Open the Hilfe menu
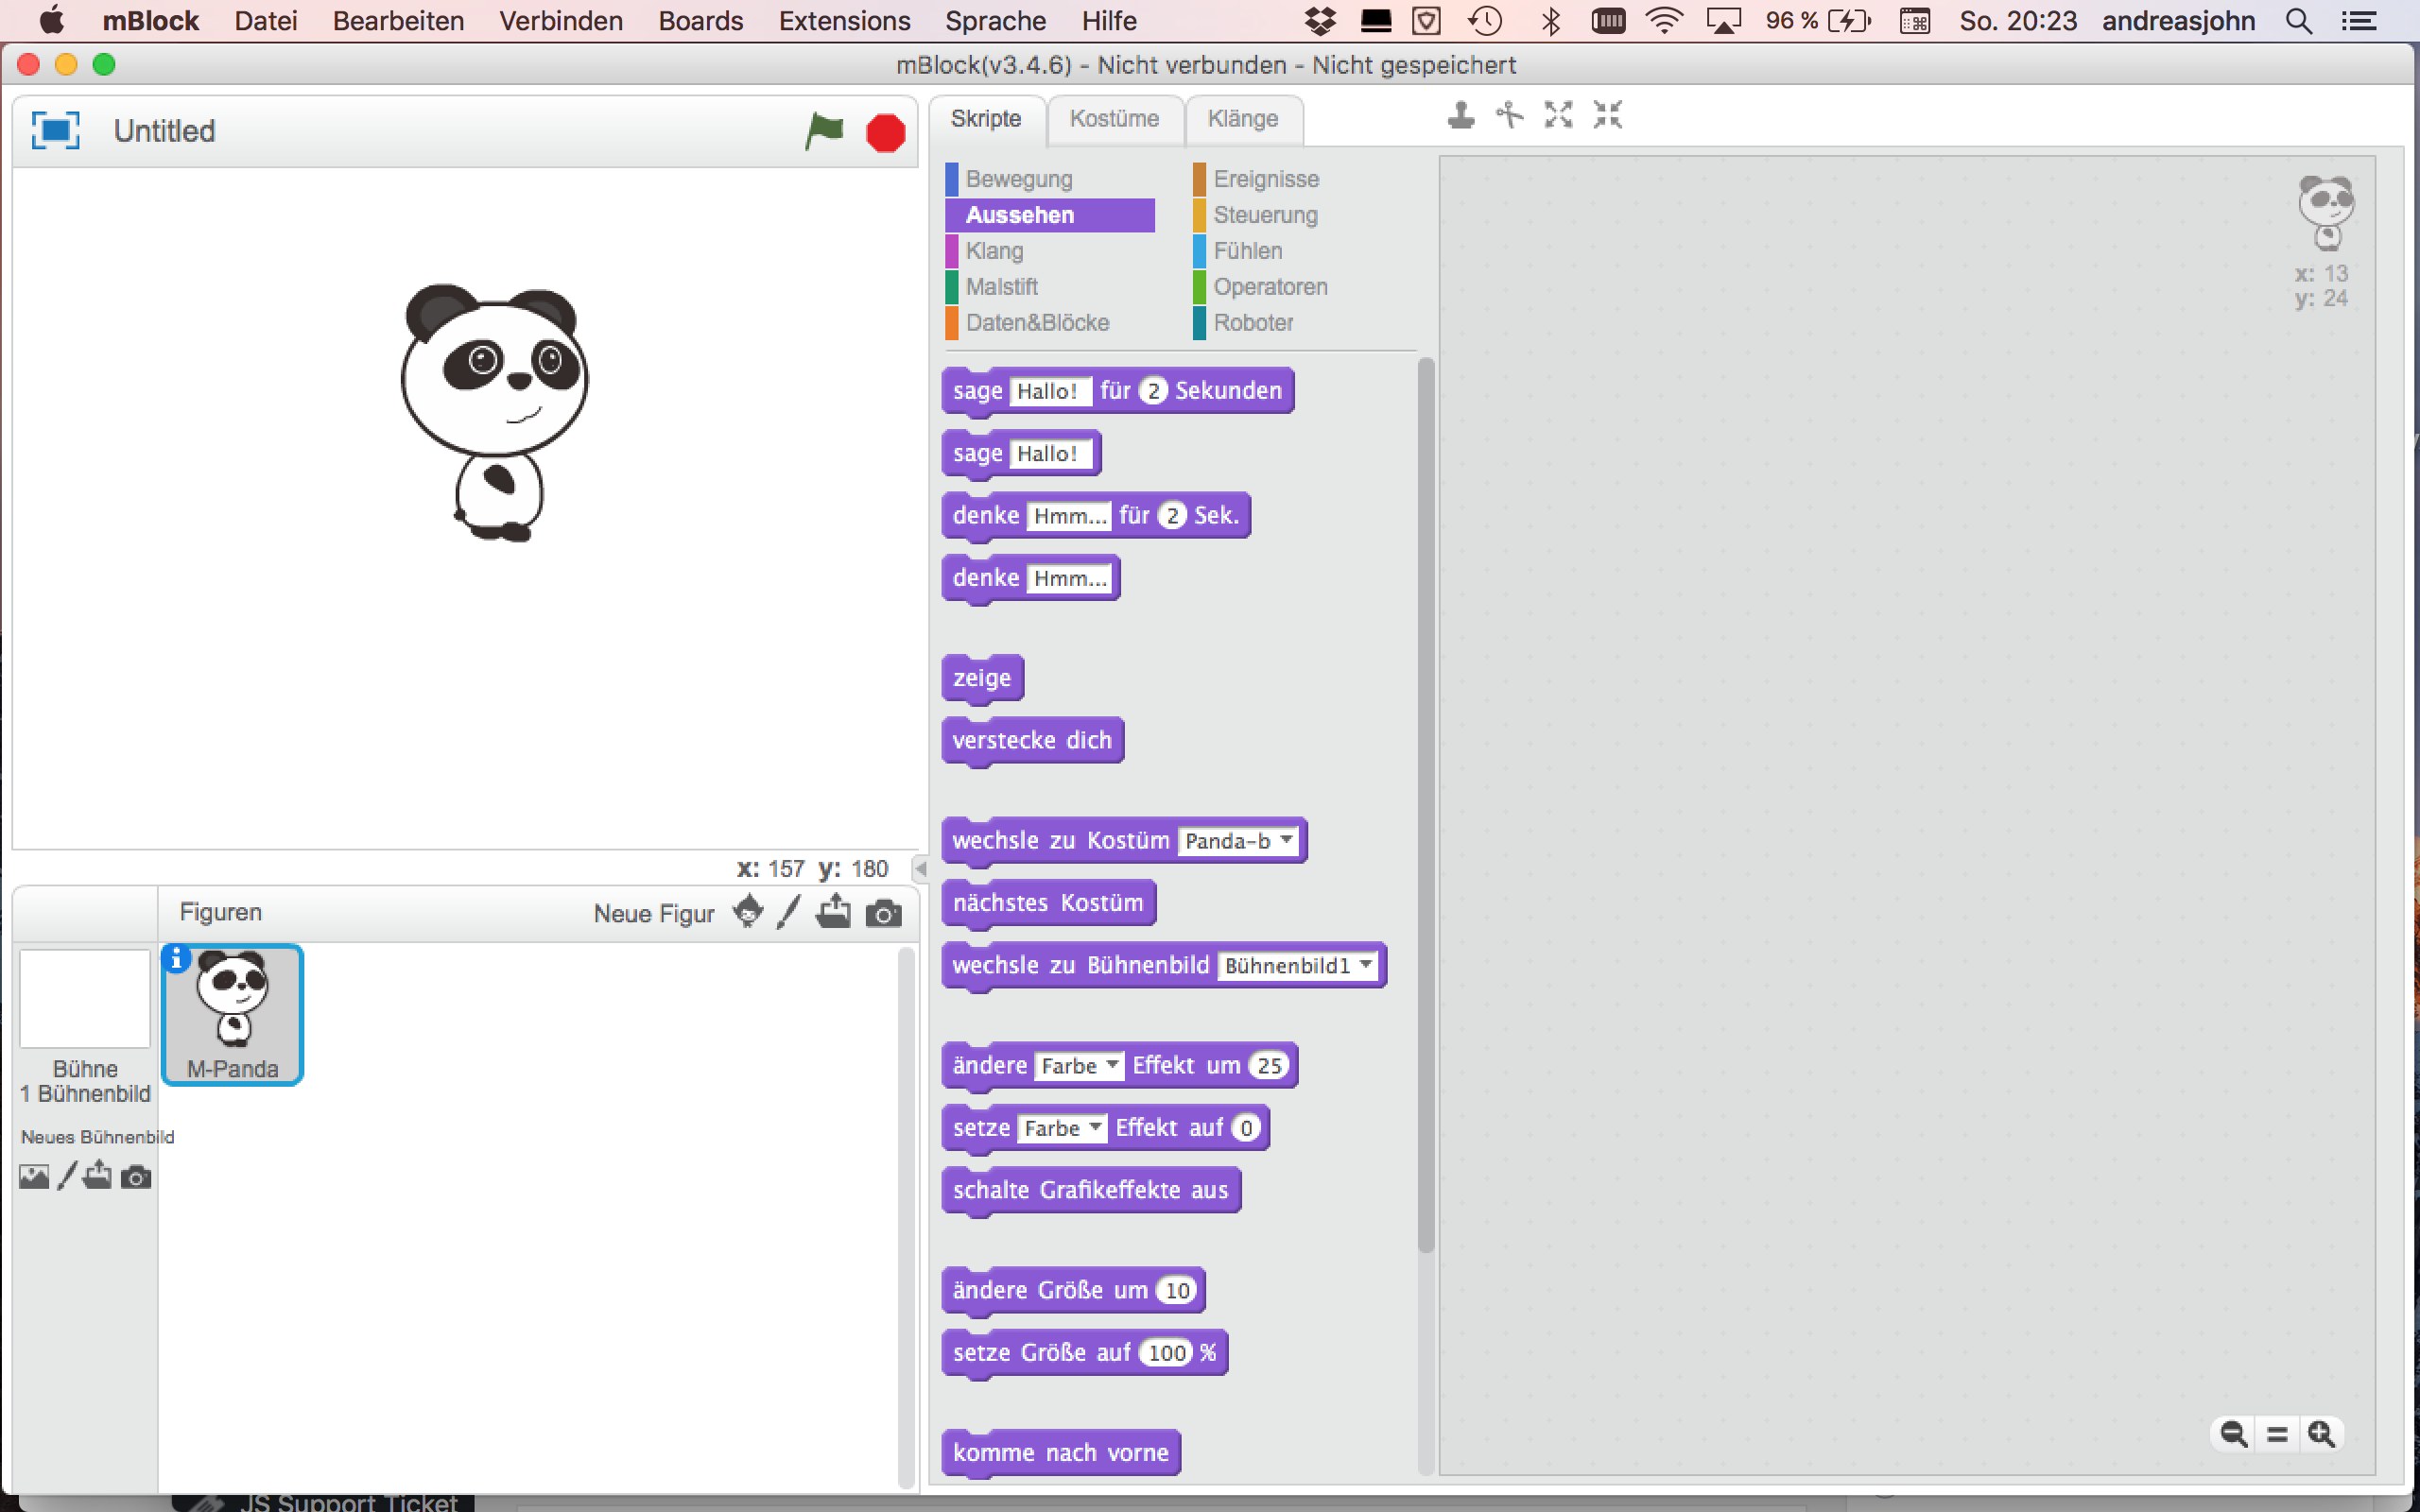 [1109, 21]
